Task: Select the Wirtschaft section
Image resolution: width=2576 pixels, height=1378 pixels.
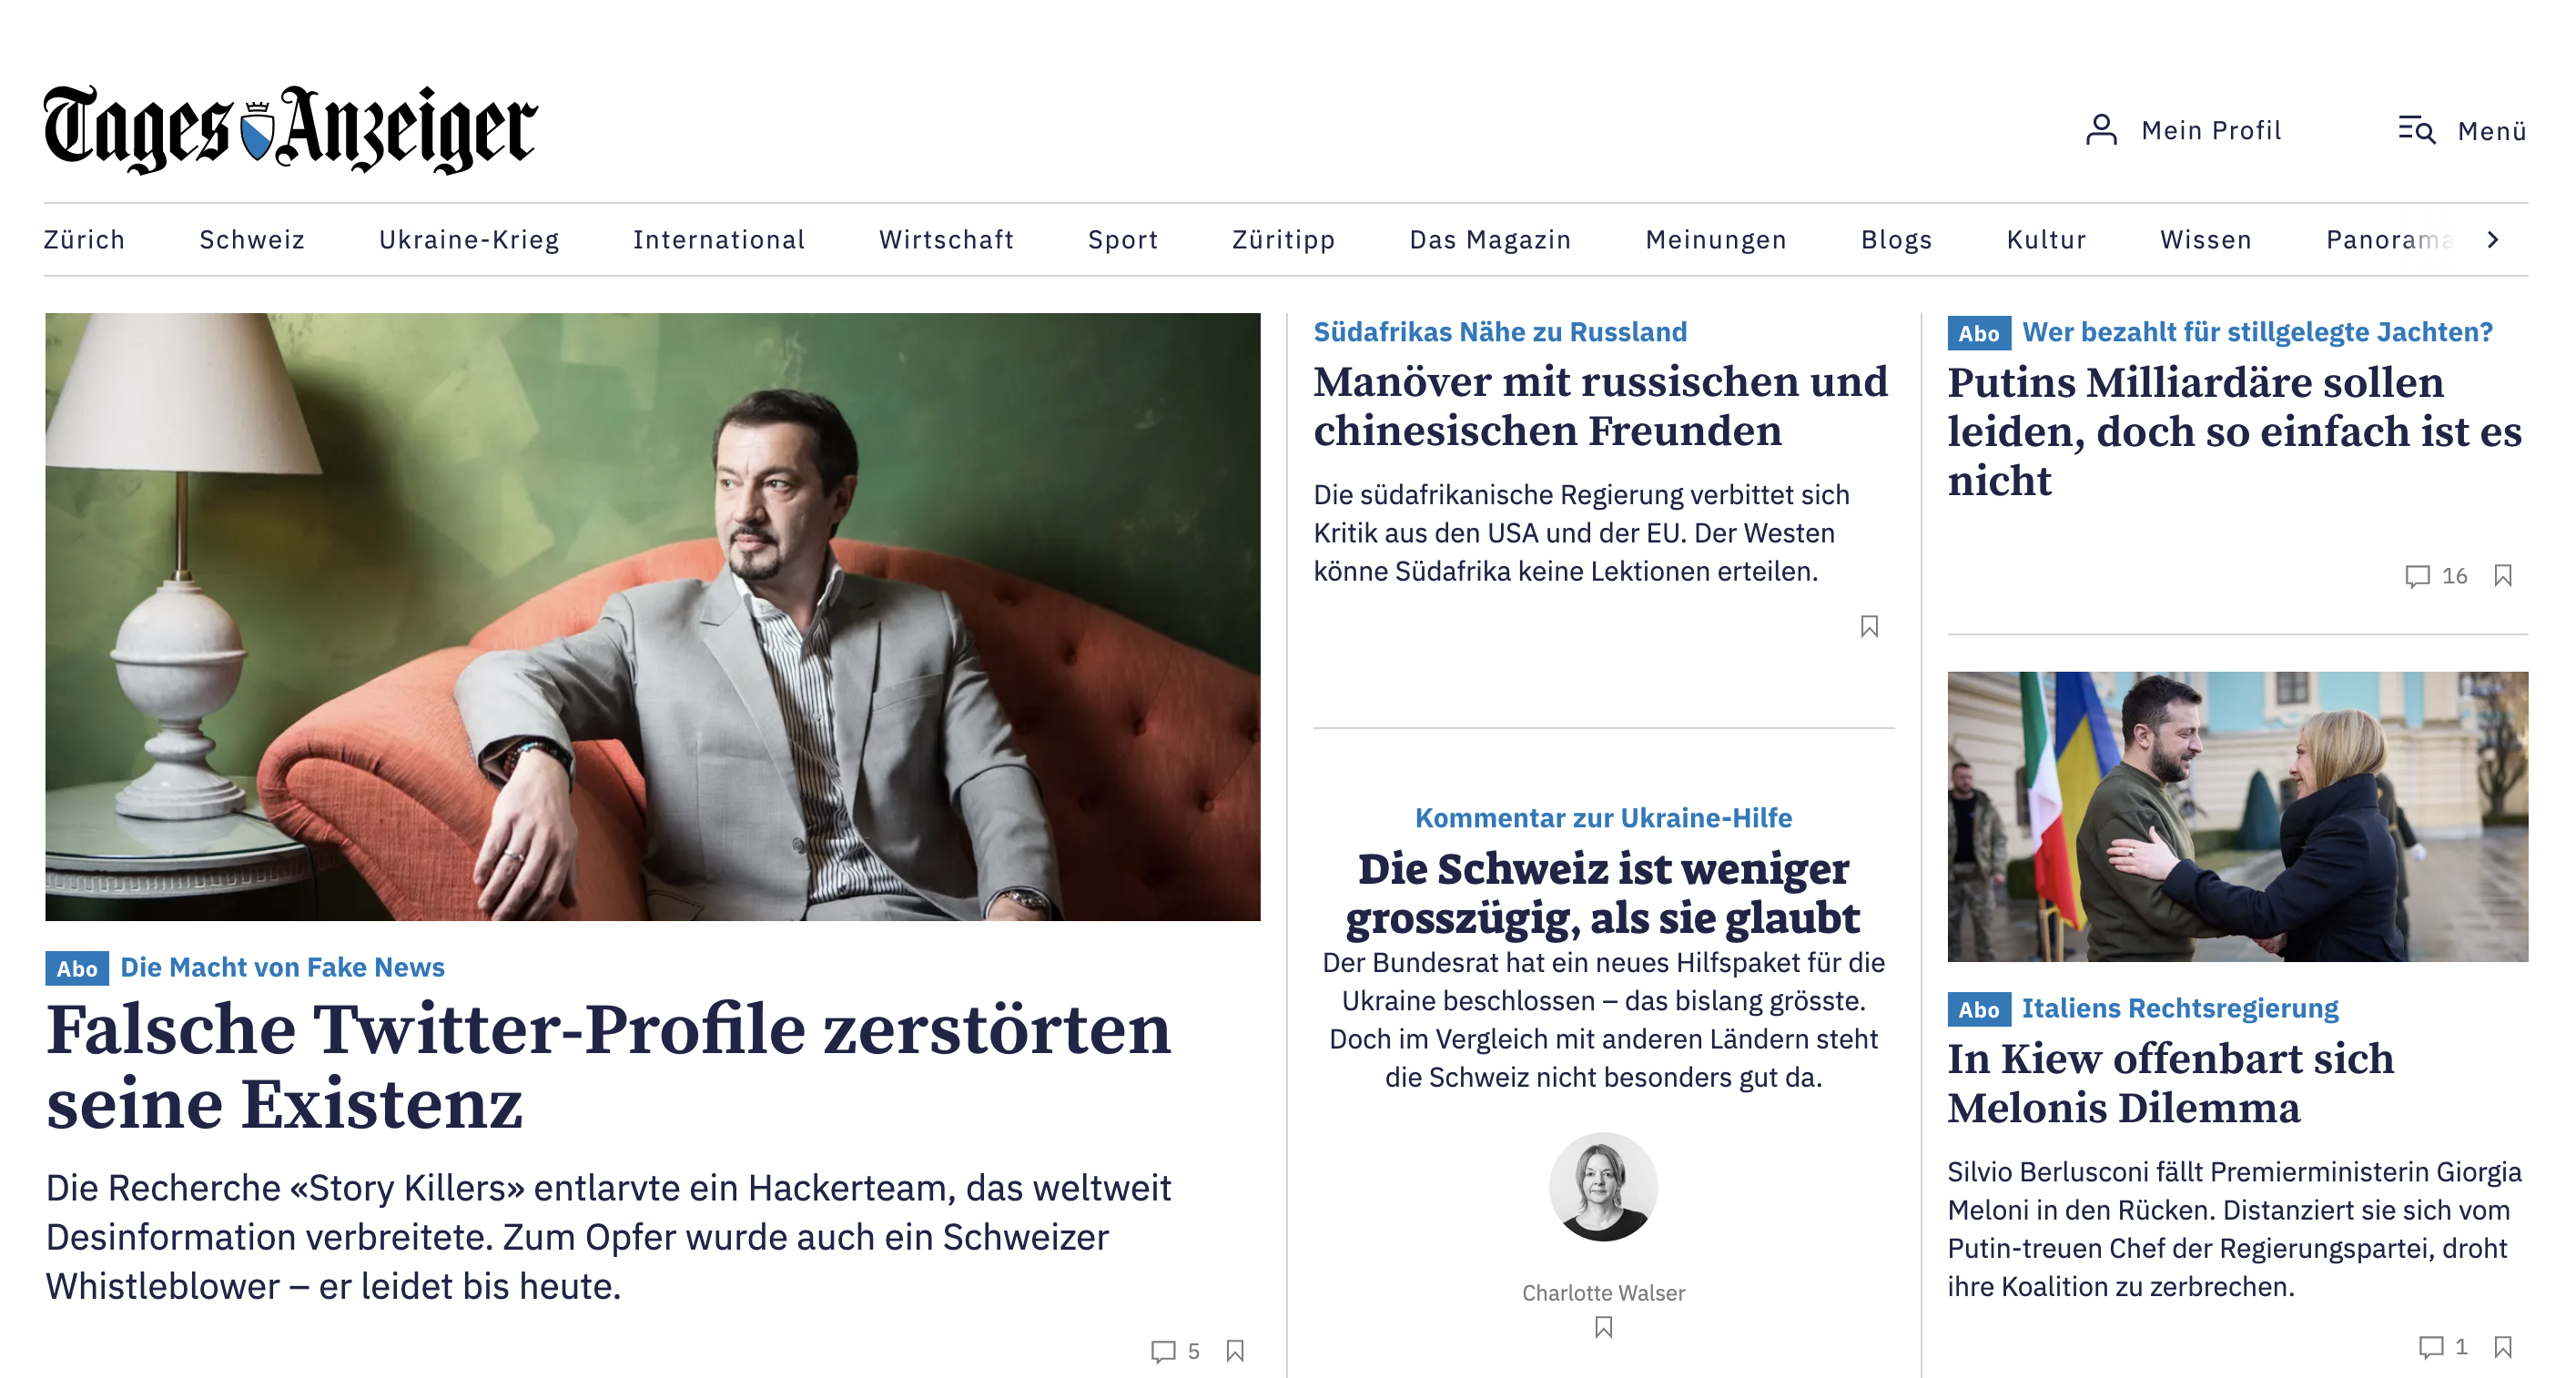Action: [945, 240]
